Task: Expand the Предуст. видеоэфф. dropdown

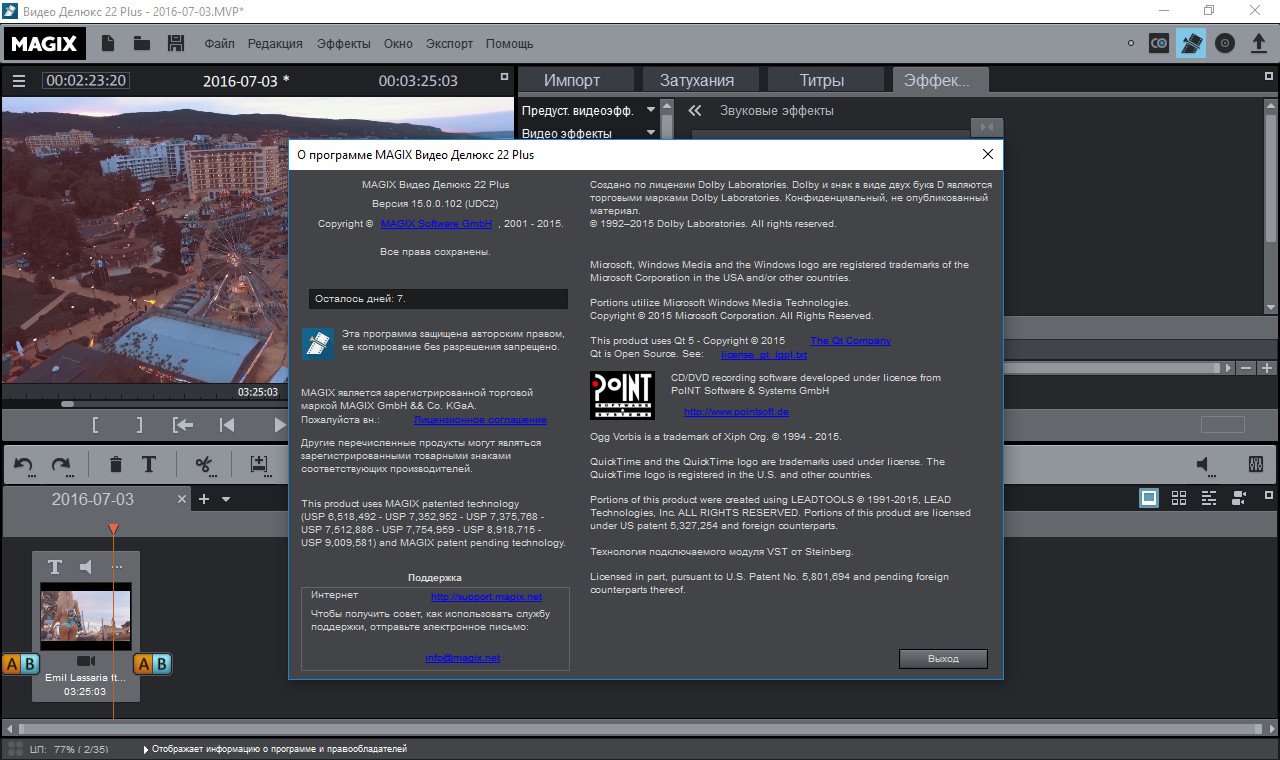Action: click(x=651, y=110)
